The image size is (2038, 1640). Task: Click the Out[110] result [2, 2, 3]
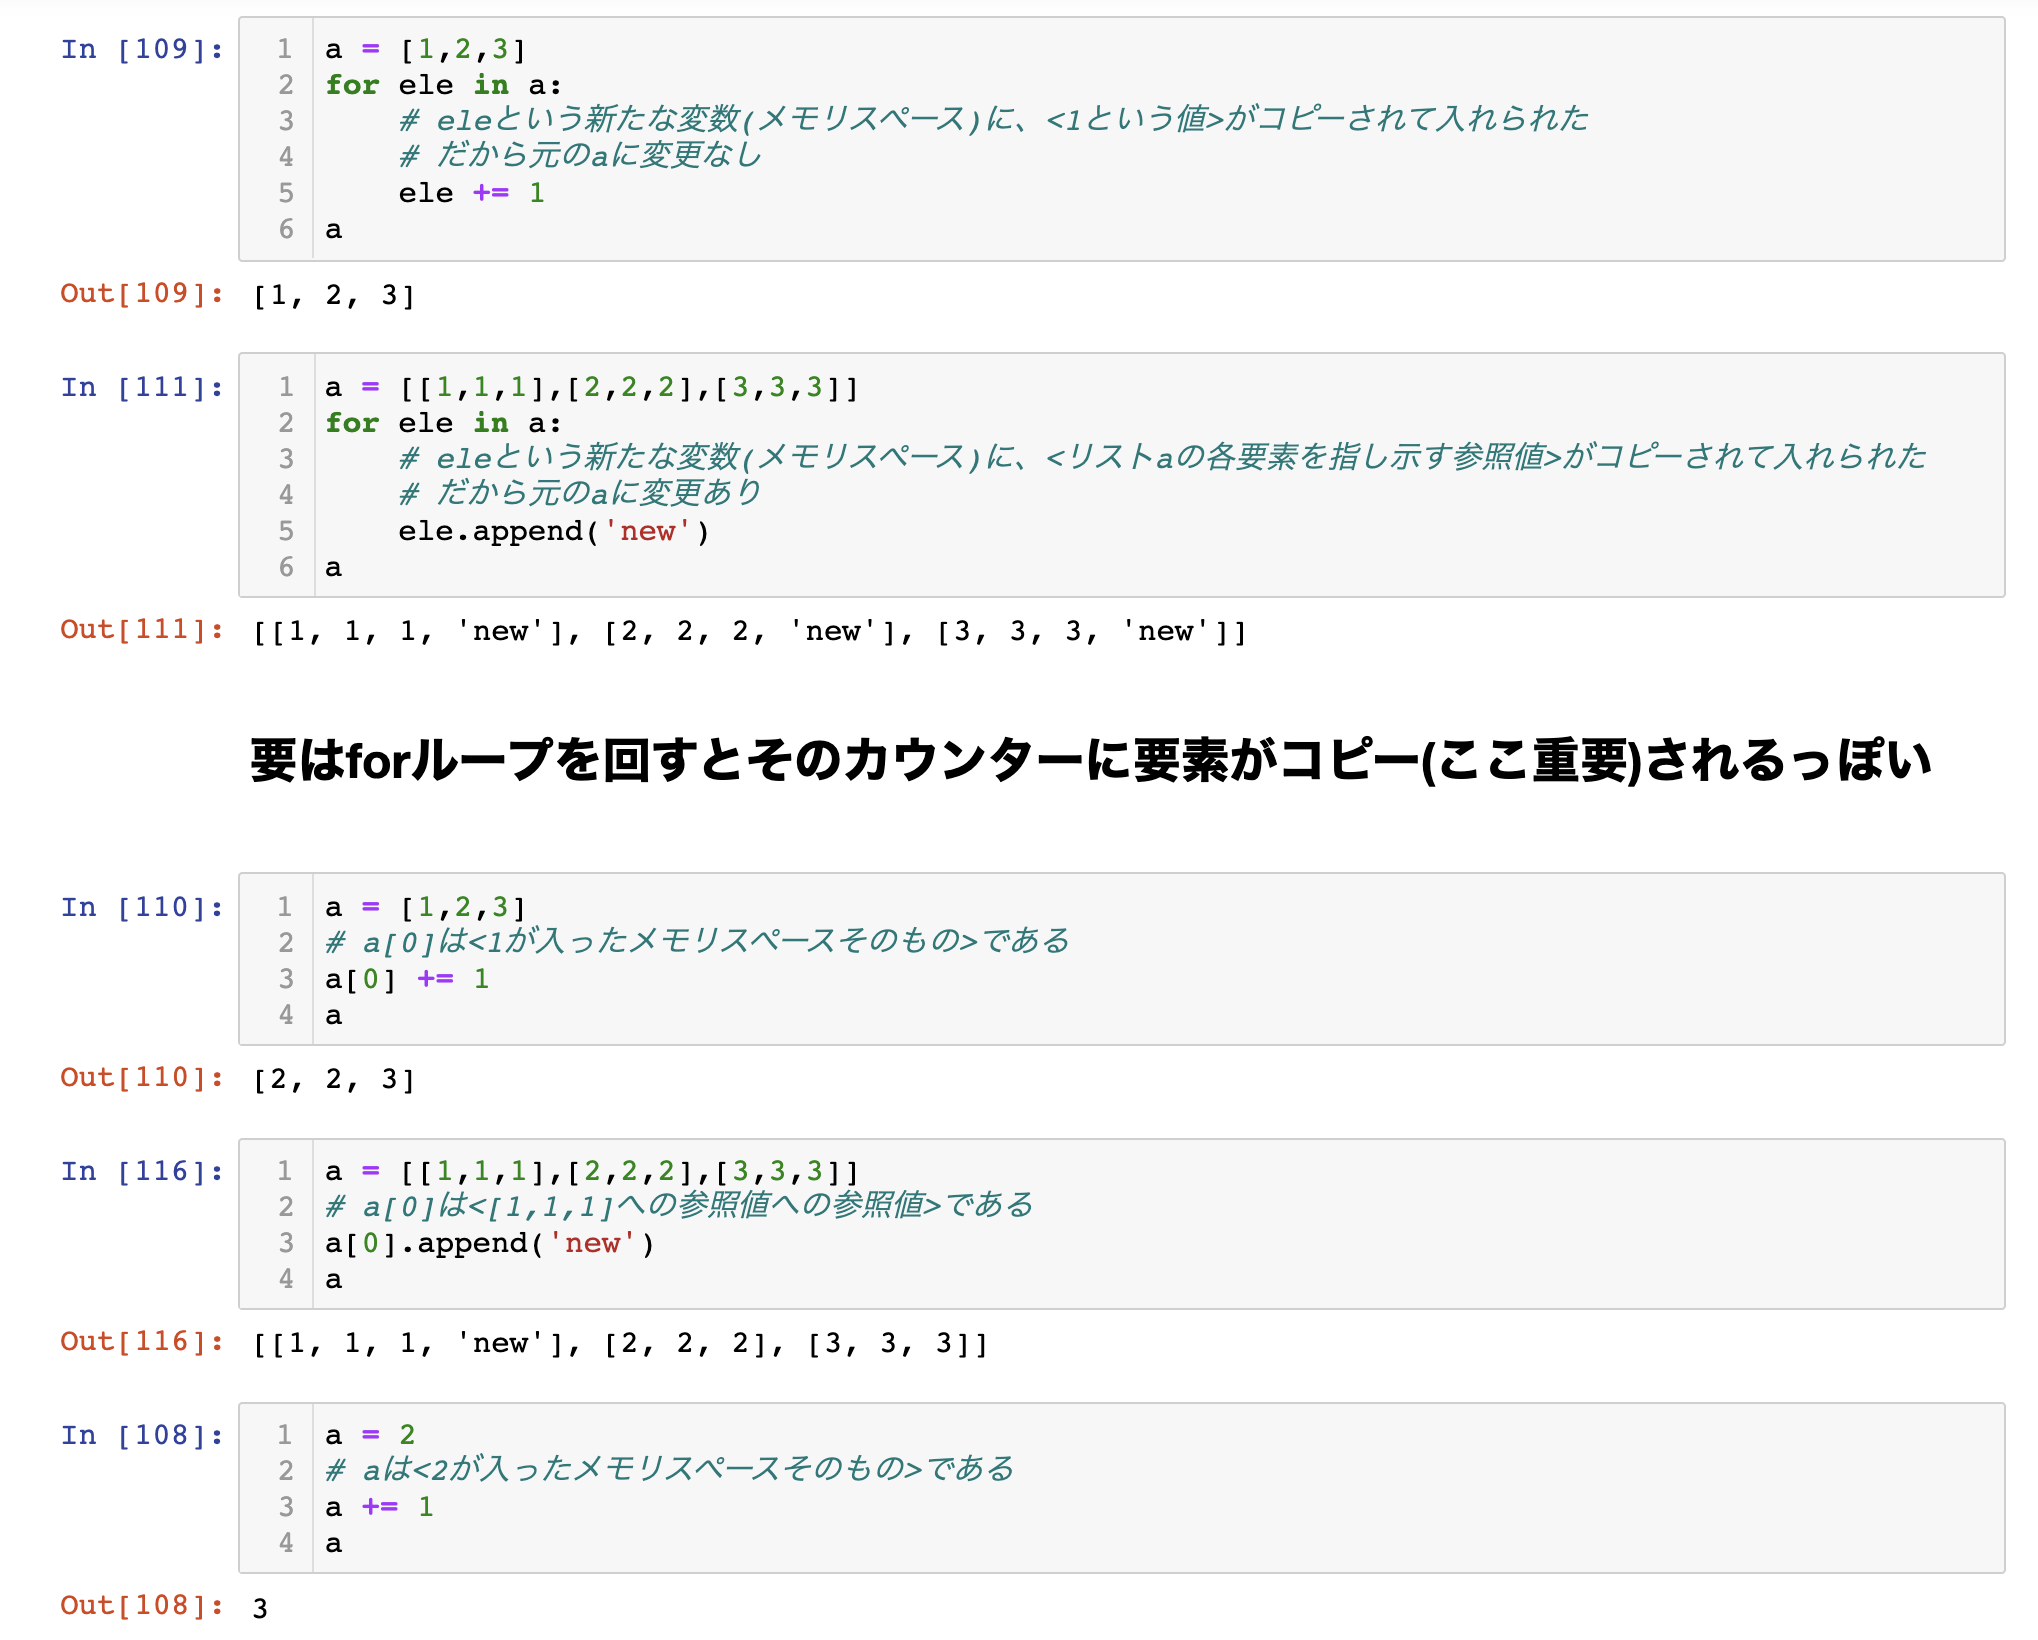(333, 1079)
